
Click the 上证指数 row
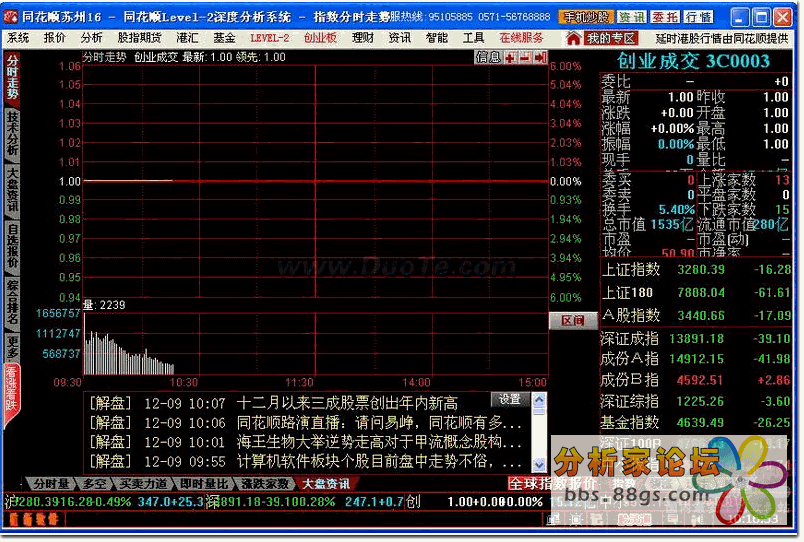click(x=696, y=269)
